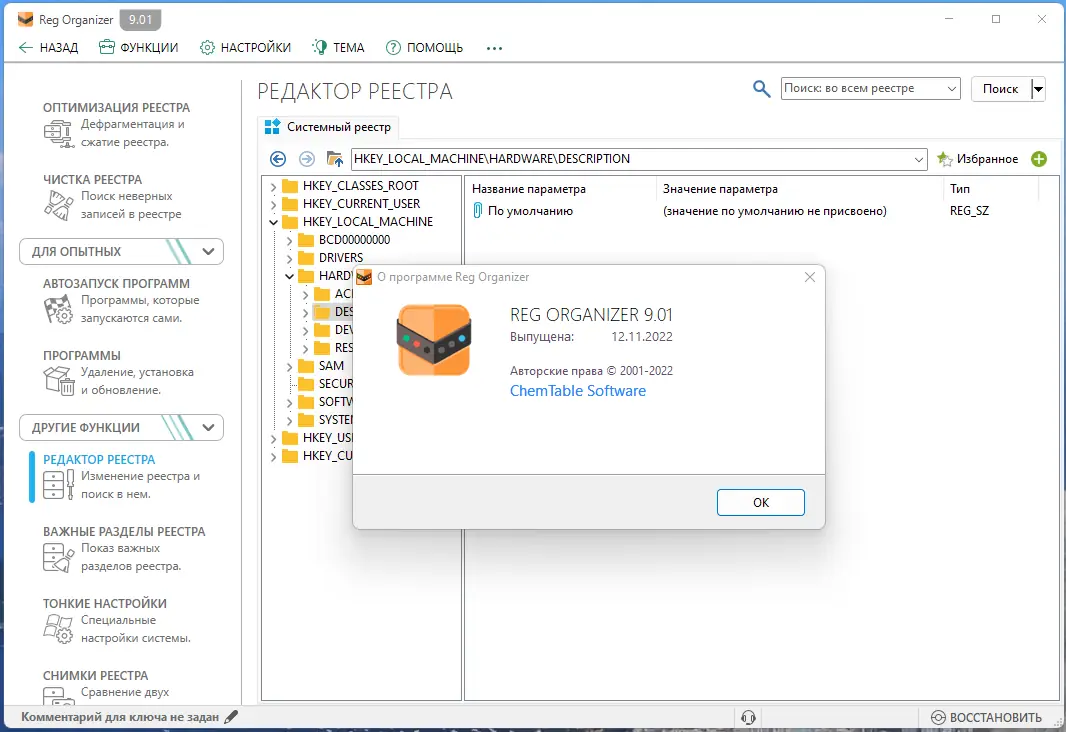The width and height of the screenshot is (1066, 732).
Task: Click ВОССТАНОВИТЬ in the status bar
Action: pyautogui.click(x=986, y=717)
